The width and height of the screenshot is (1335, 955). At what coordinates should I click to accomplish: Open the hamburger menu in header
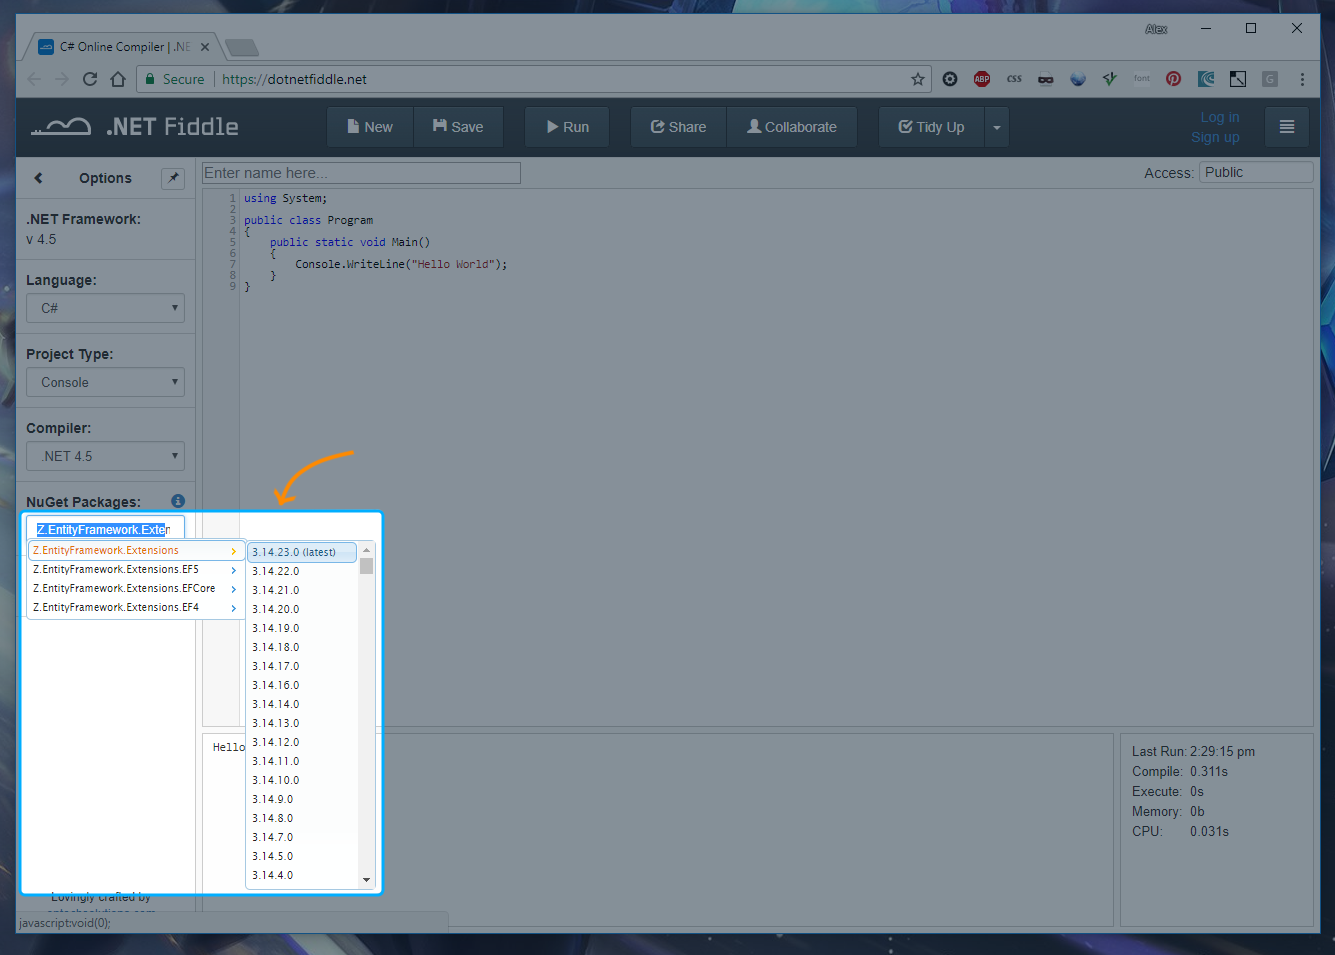pos(1286,127)
